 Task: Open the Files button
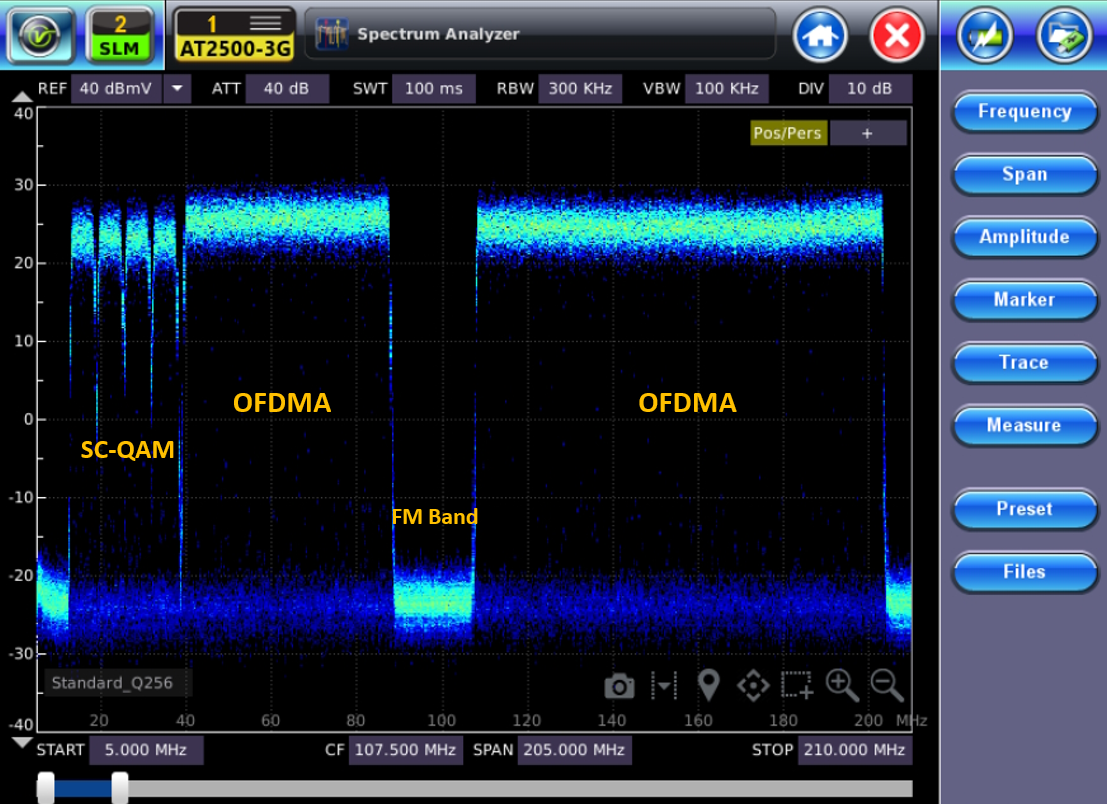tap(1024, 571)
